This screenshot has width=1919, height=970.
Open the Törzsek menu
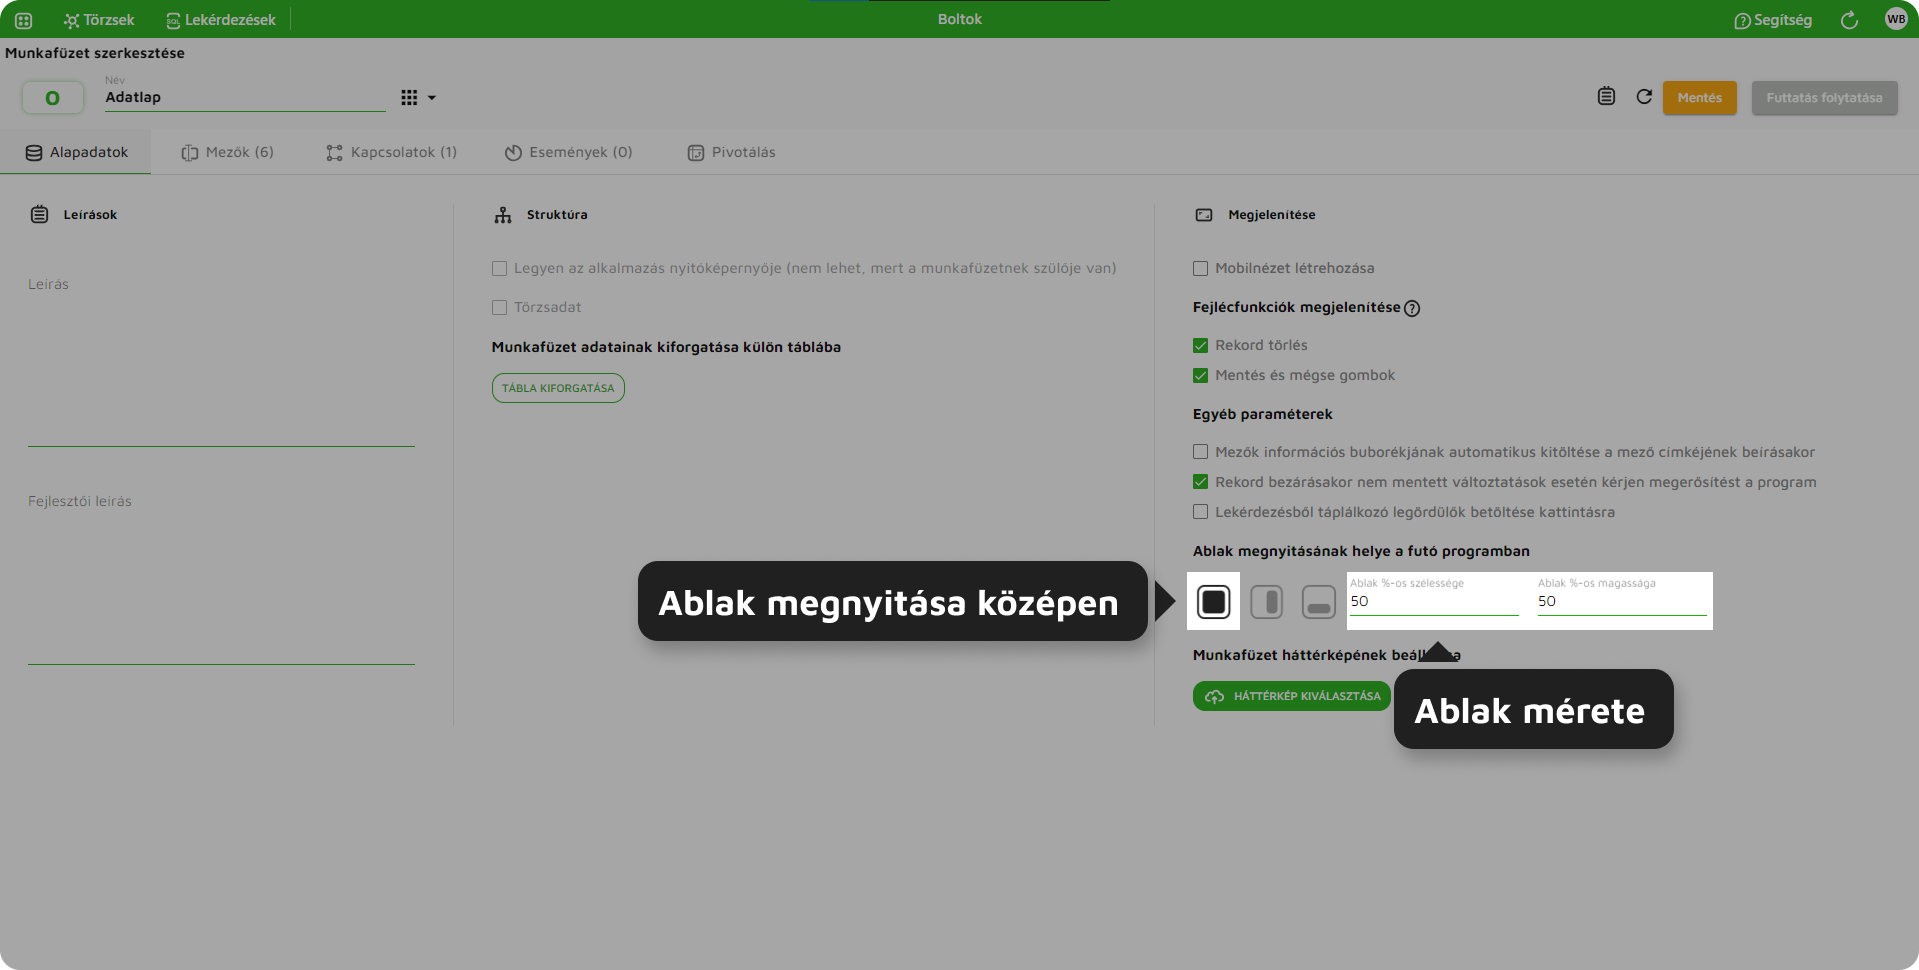click(98, 20)
